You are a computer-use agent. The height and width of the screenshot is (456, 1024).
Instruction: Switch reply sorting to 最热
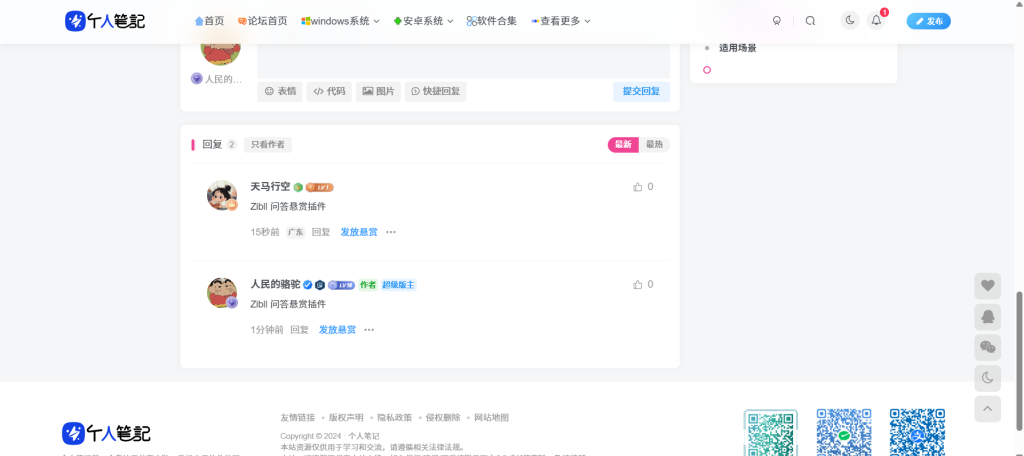pyautogui.click(x=654, y=145)
